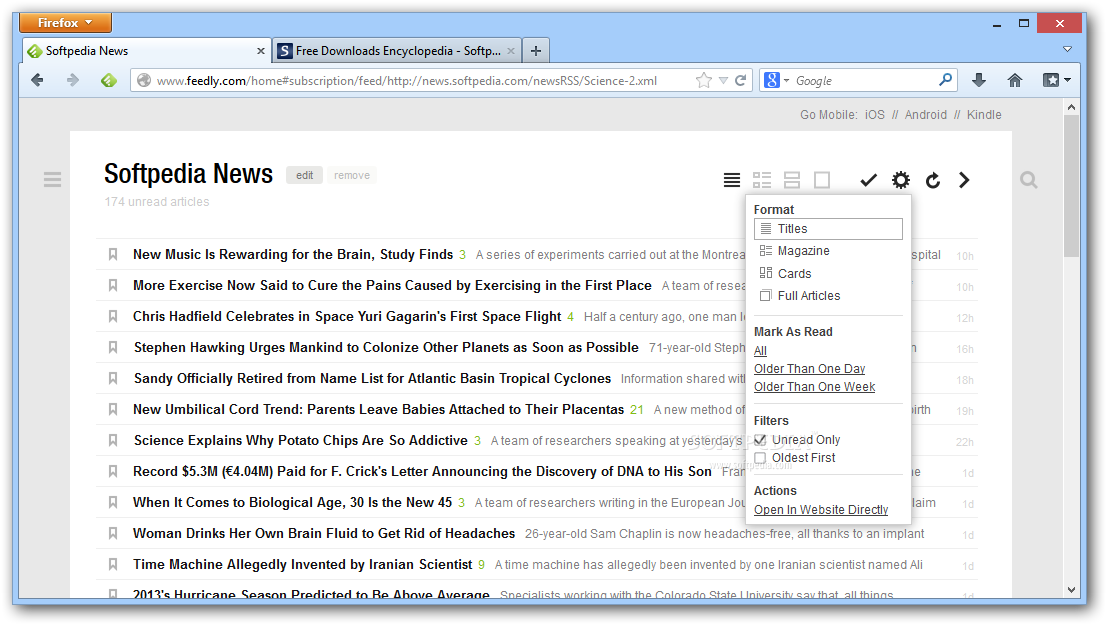Click the scrollbar down arrow
The width and height of the screenshot is (1107, 625).
coord(1071,590)
